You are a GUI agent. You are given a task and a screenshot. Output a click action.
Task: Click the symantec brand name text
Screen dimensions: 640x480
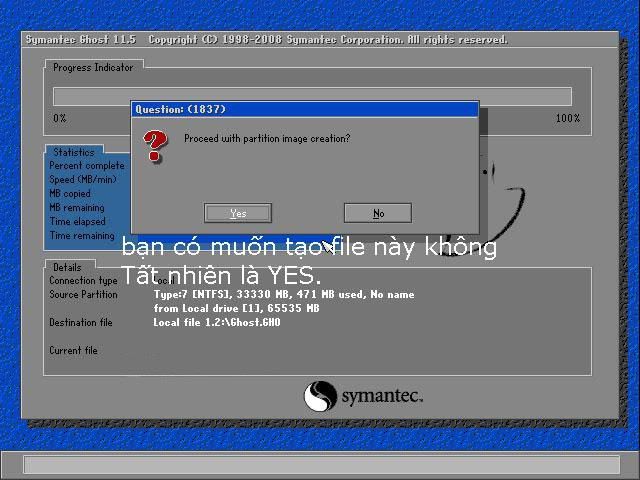[382, 397]
